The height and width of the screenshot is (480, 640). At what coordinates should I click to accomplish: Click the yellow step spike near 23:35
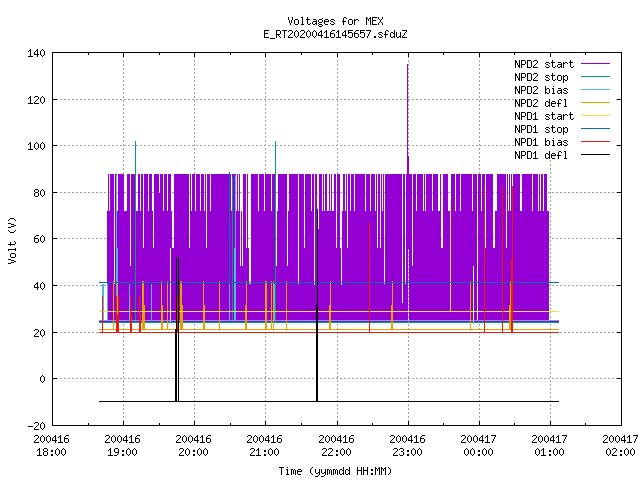click(x=450, y=257)
